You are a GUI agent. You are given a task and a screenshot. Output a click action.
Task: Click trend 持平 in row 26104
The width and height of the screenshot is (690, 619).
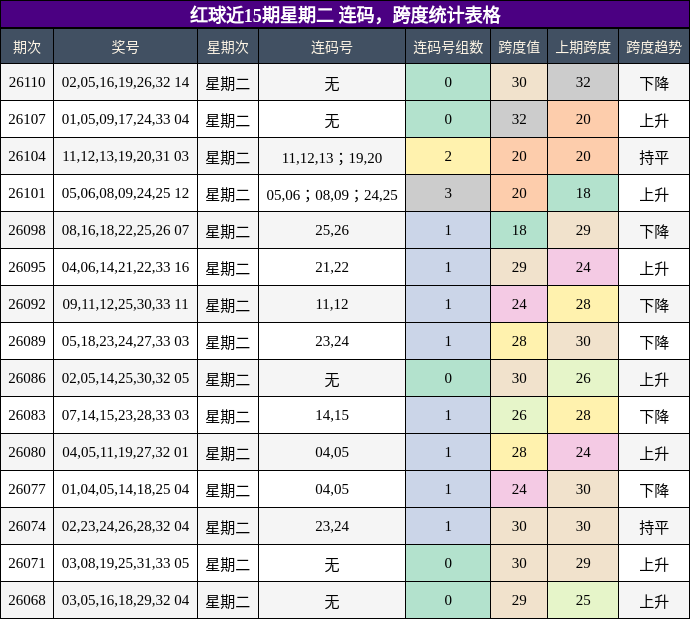click(654, 157)
